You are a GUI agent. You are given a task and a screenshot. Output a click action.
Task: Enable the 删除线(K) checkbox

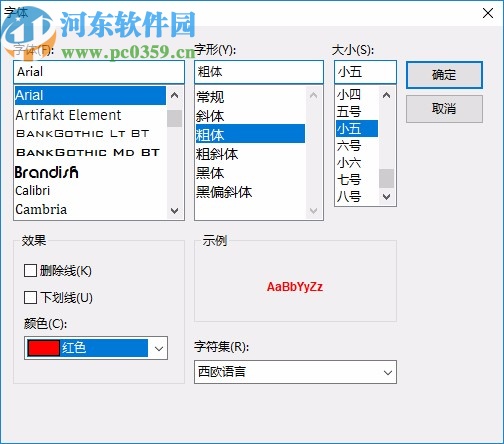(x=30, y=271)
